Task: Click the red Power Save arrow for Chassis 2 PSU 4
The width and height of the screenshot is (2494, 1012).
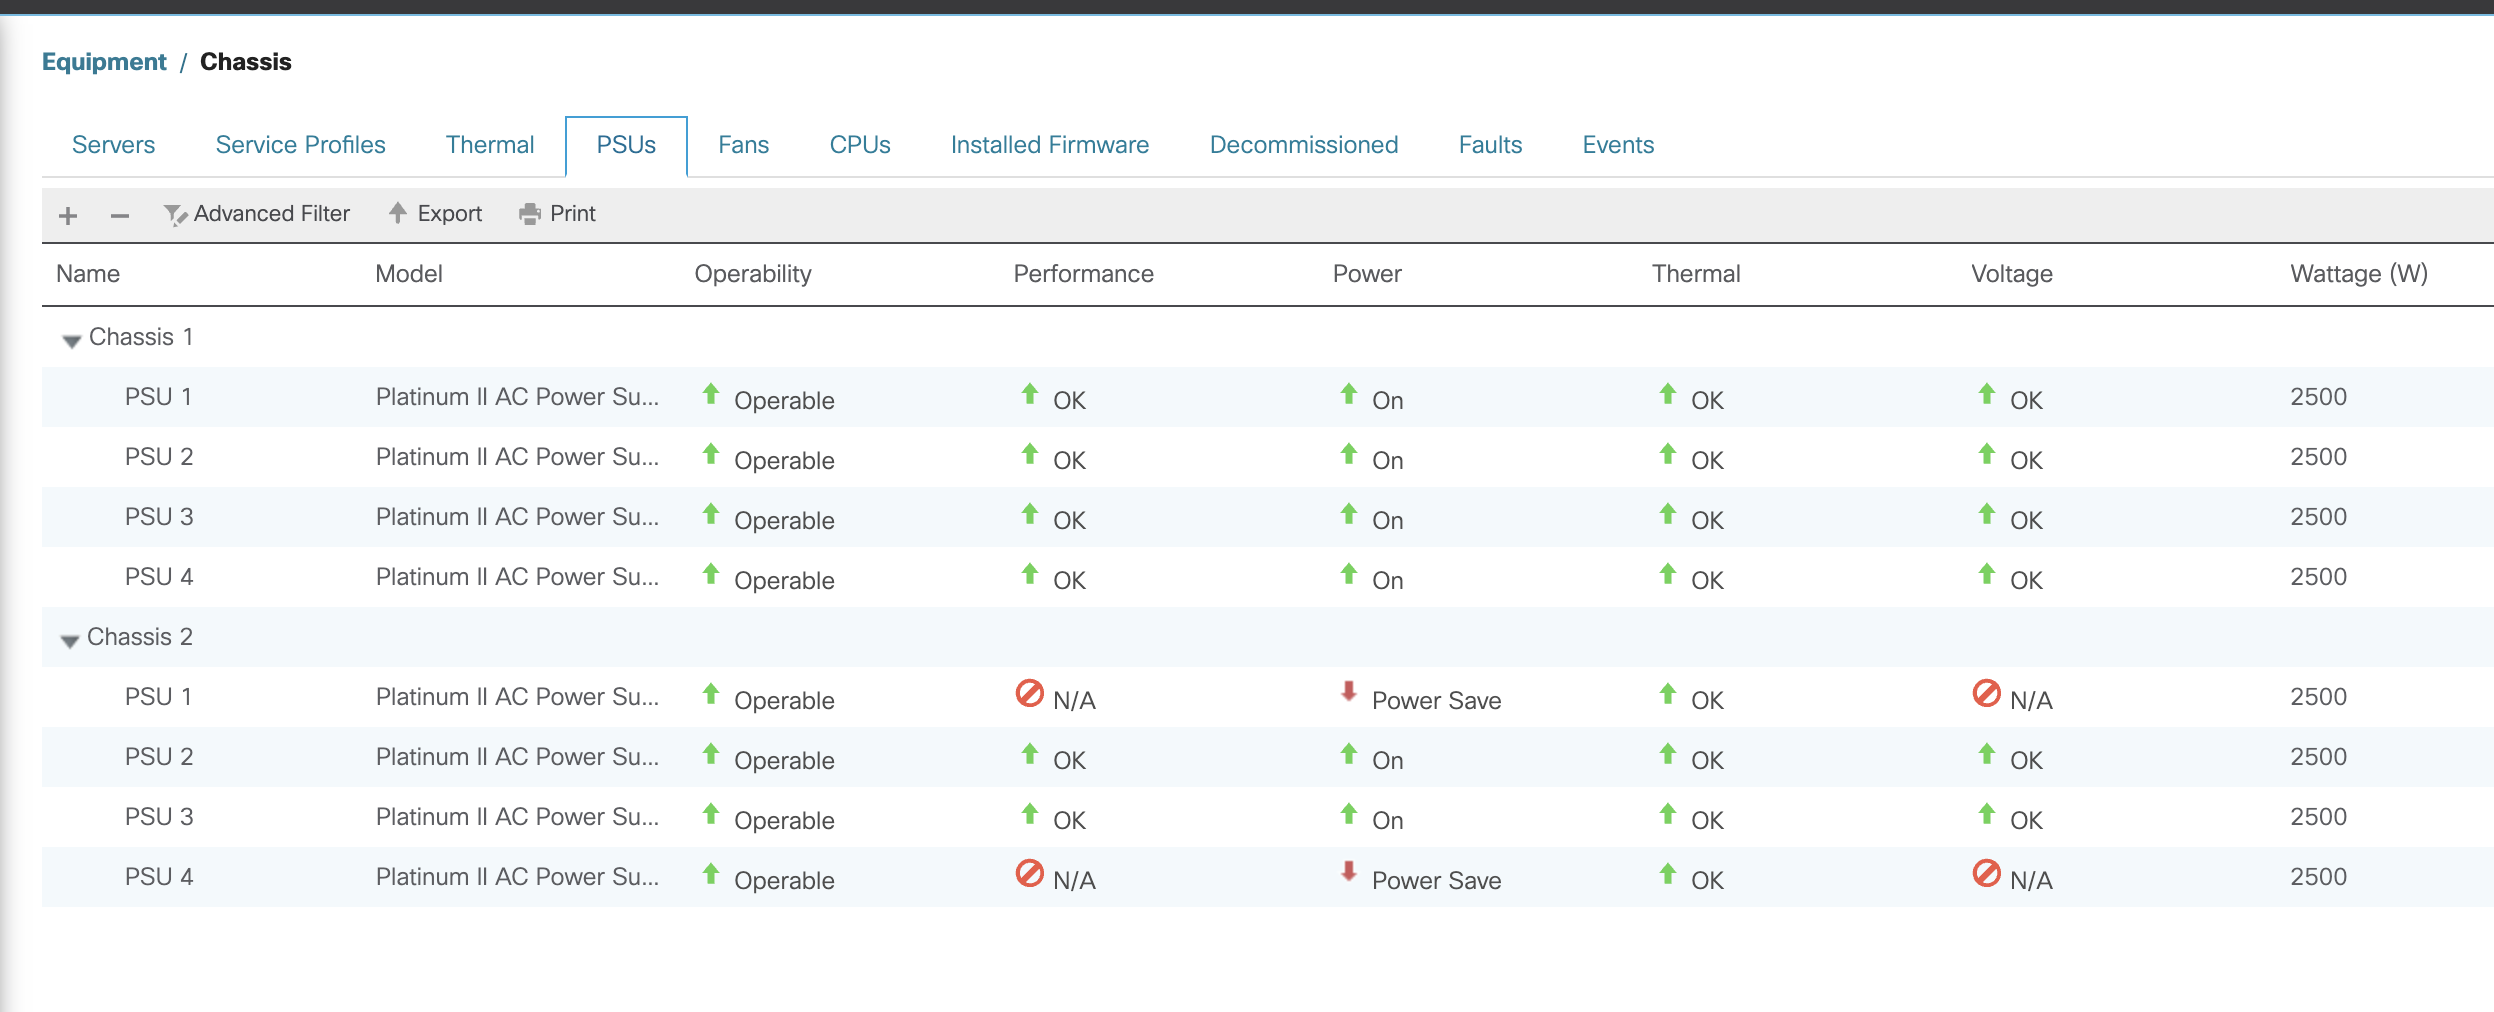Action: coord(1348,875)
